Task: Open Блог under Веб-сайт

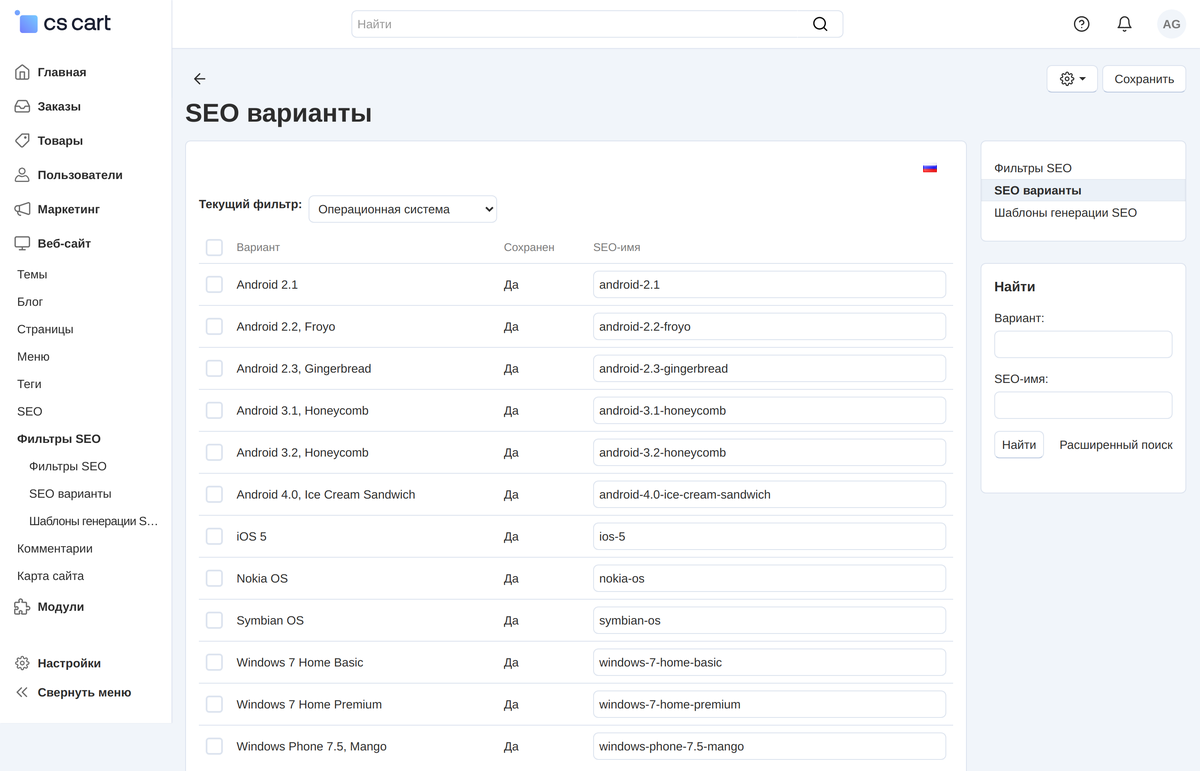Action: click(30, 302)
